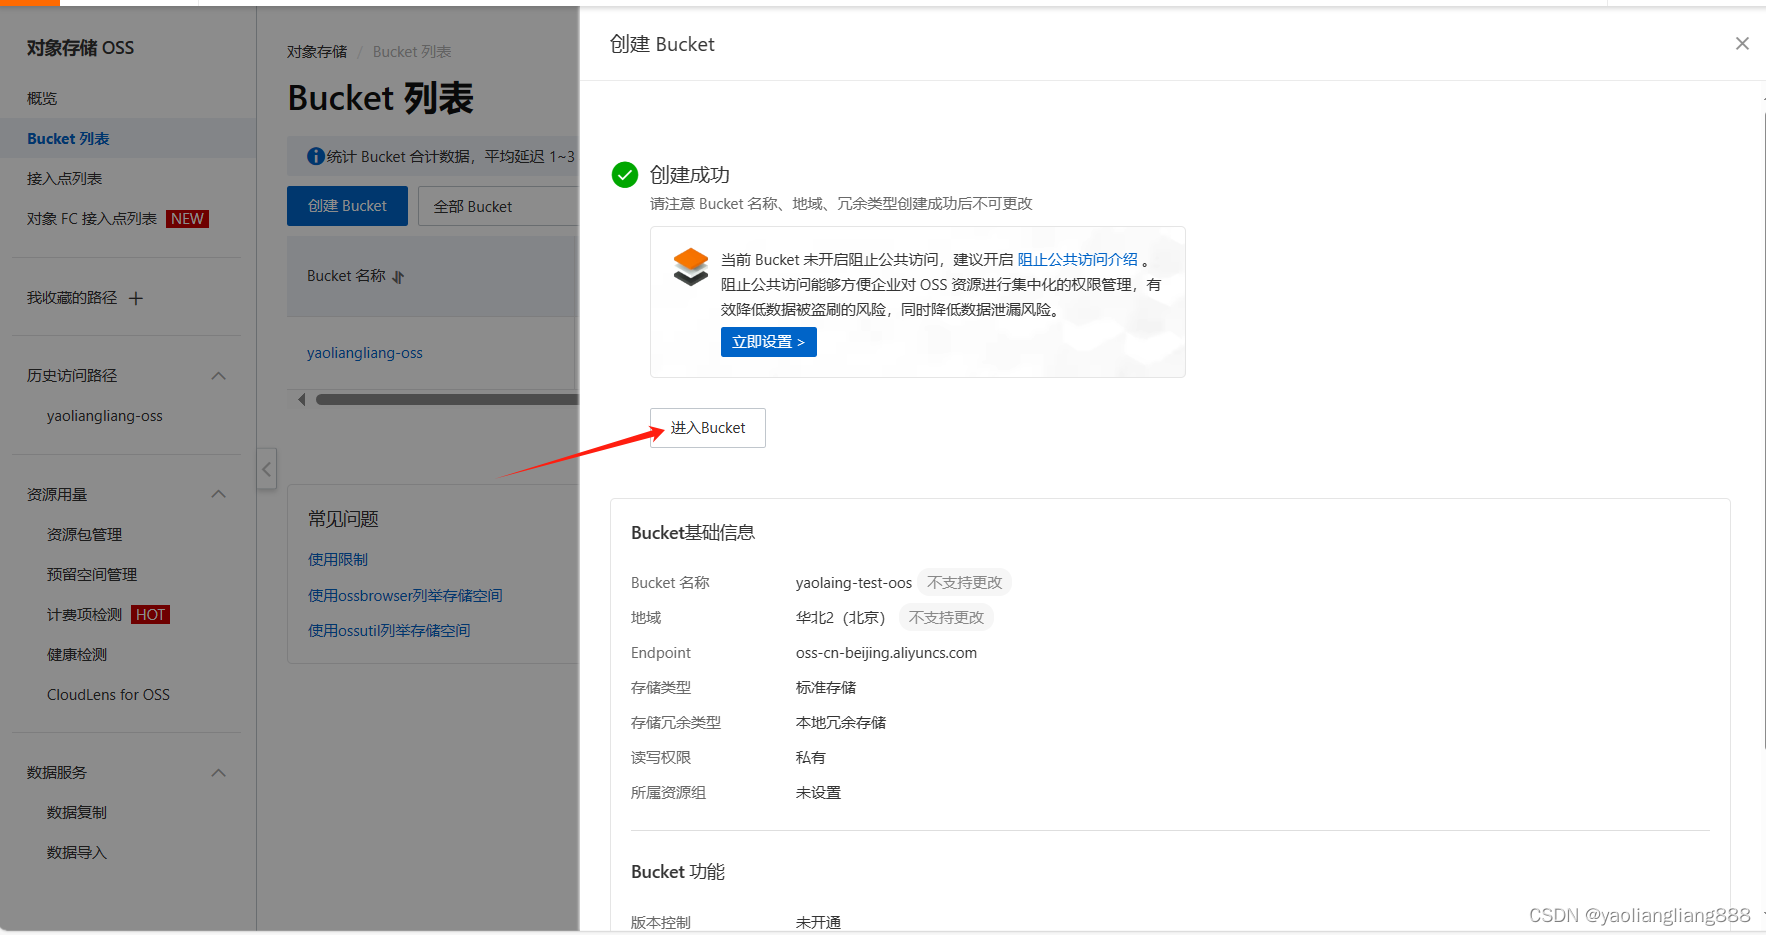Screen dimensions: 1766x935
Task: Click the 对象存储 breadcrumb
Action: 317,52
